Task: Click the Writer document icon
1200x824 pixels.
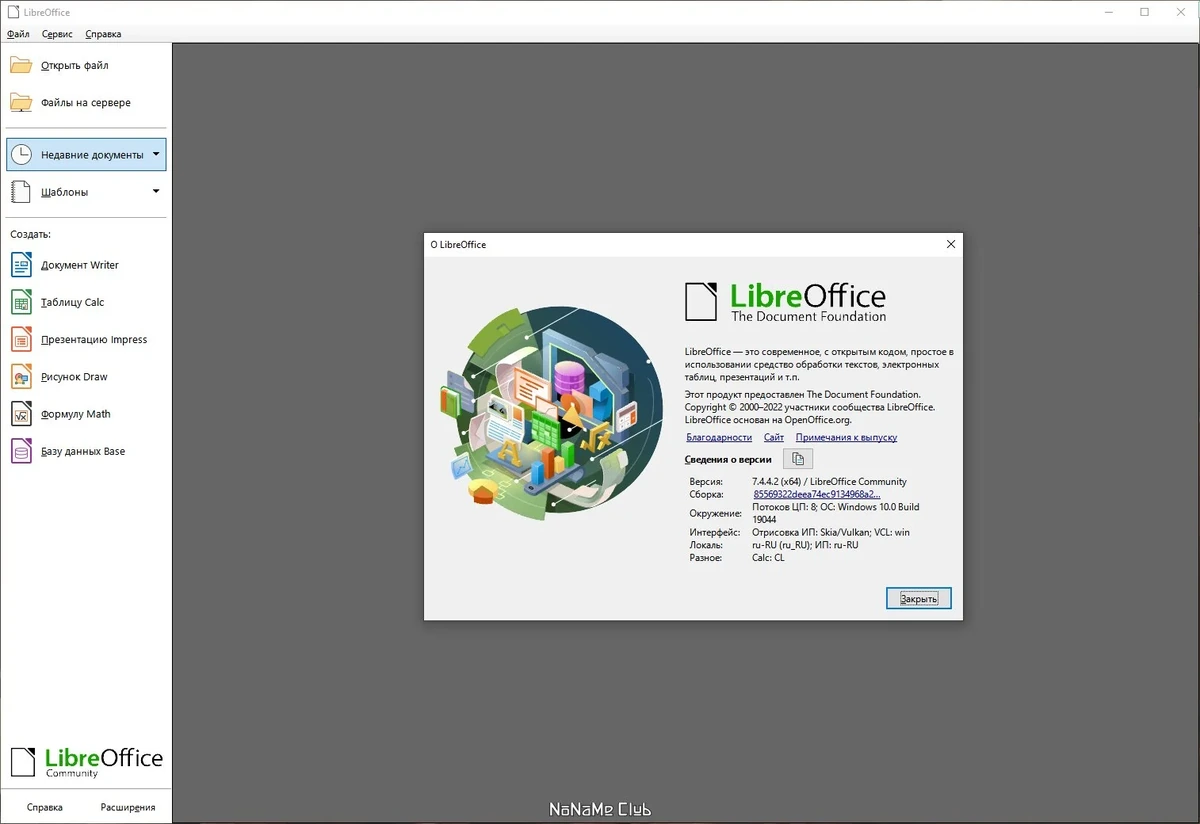Action: (x=21, y=265)
